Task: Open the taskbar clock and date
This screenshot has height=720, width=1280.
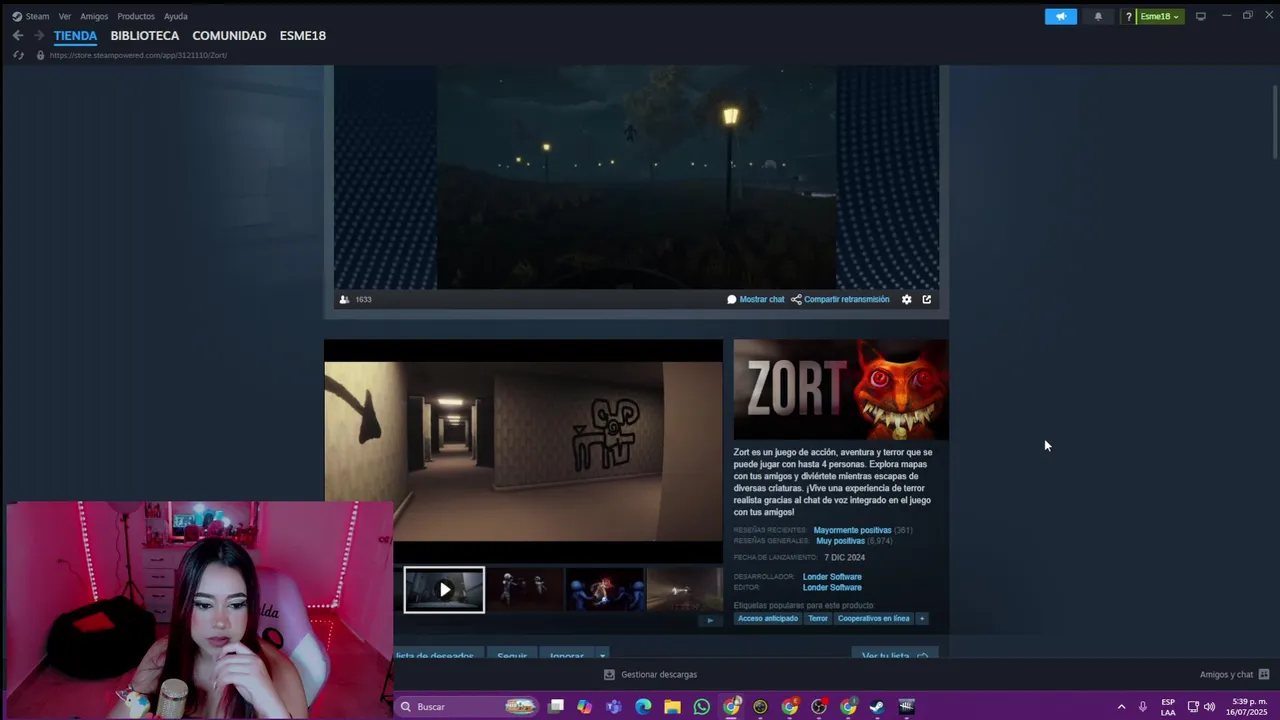Action: 1249,707
